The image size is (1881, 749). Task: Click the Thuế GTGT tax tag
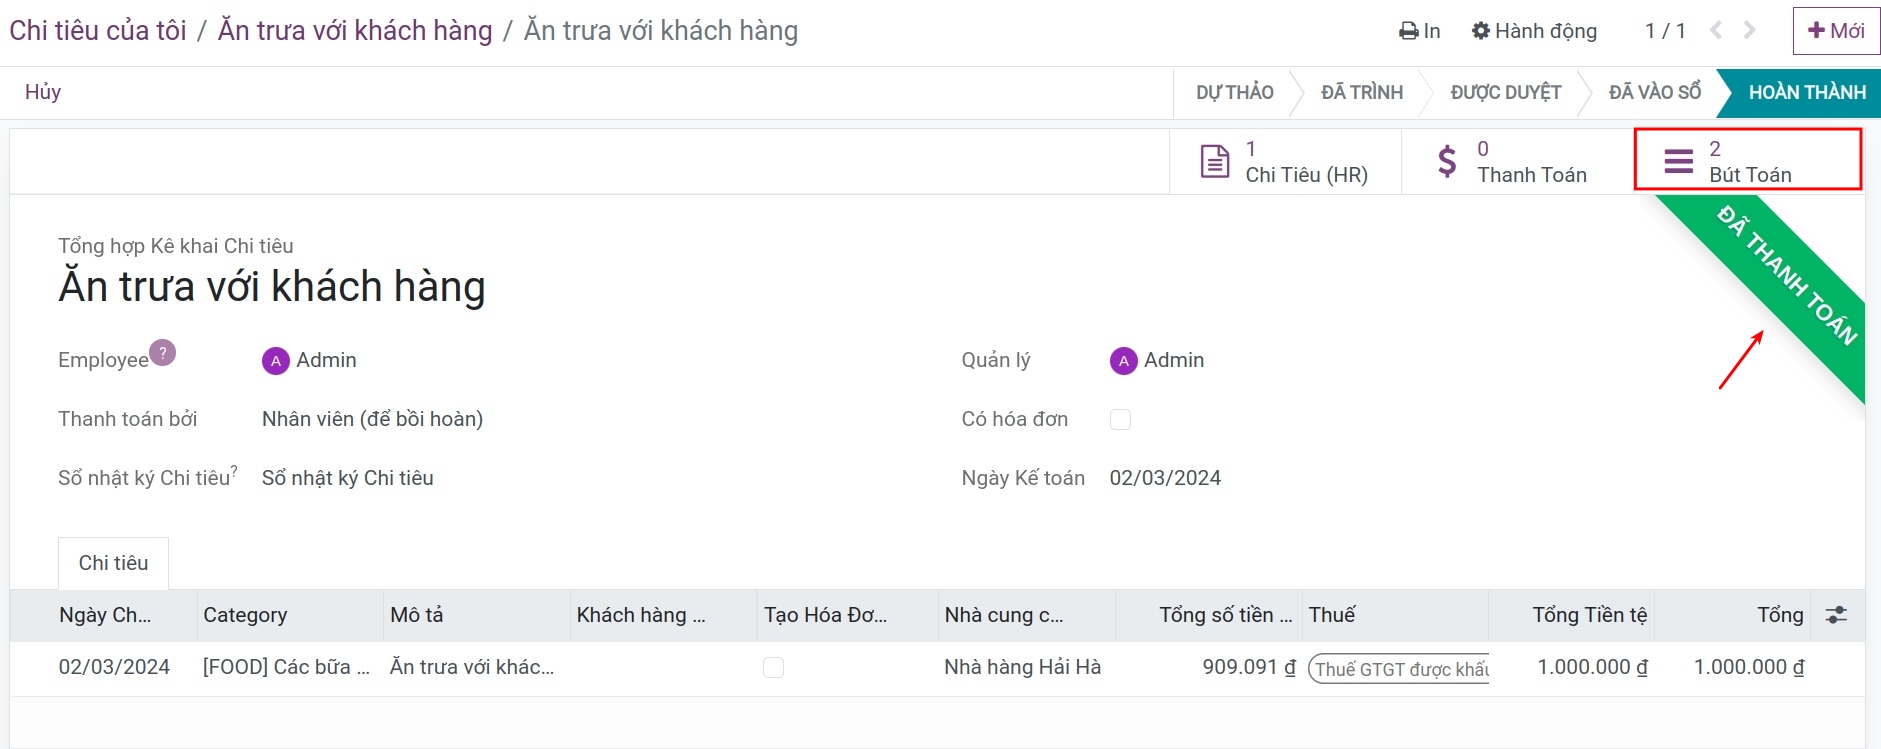pyautogui.click(x=1399, y=669)
